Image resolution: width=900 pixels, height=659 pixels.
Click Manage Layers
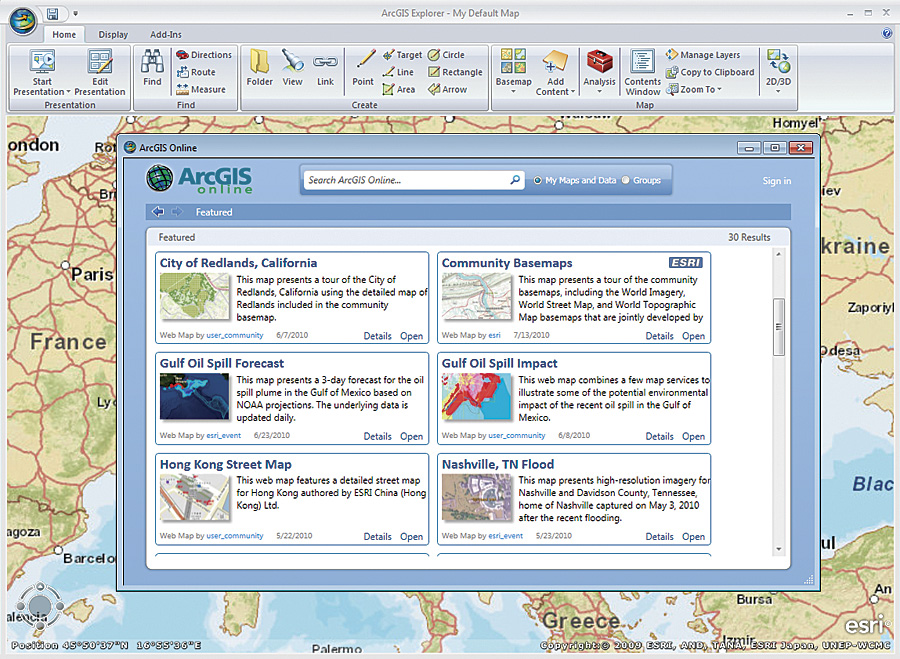coord(703,55)
